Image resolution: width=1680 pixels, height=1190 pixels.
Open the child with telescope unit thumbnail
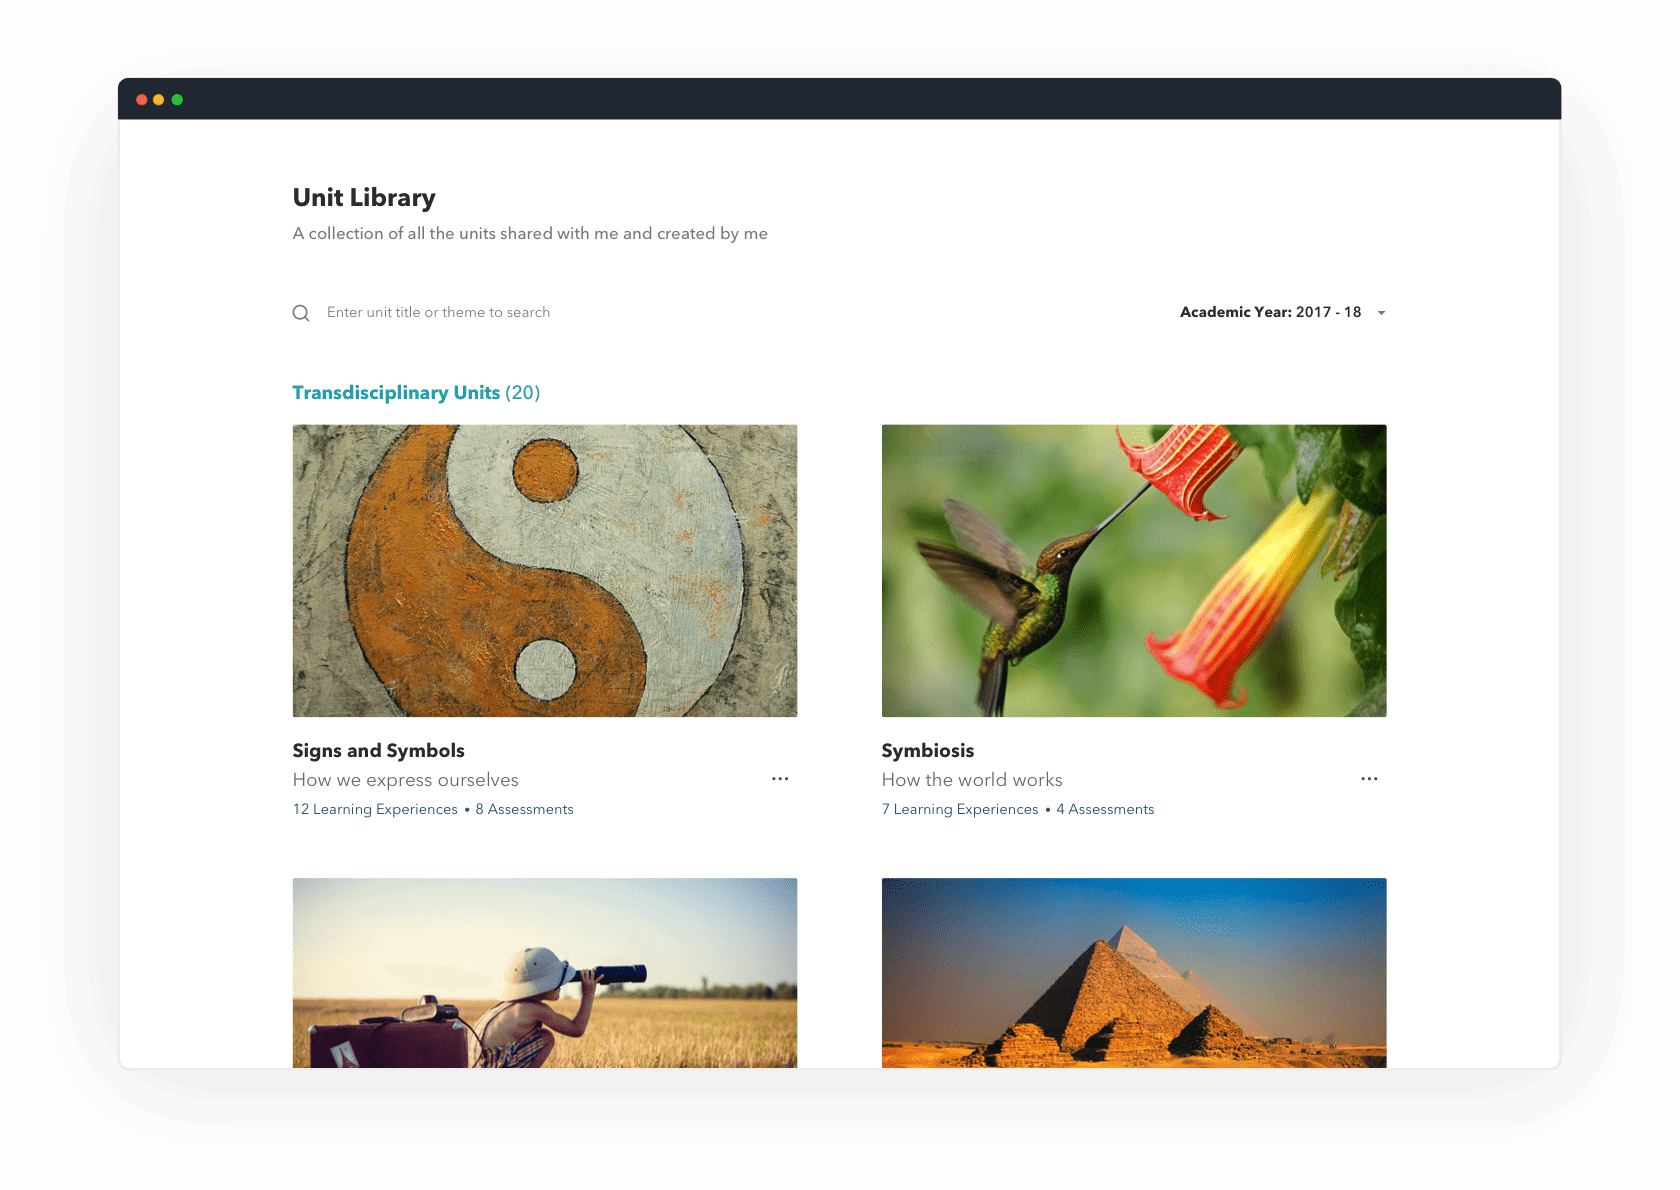[x=545, y=973]
